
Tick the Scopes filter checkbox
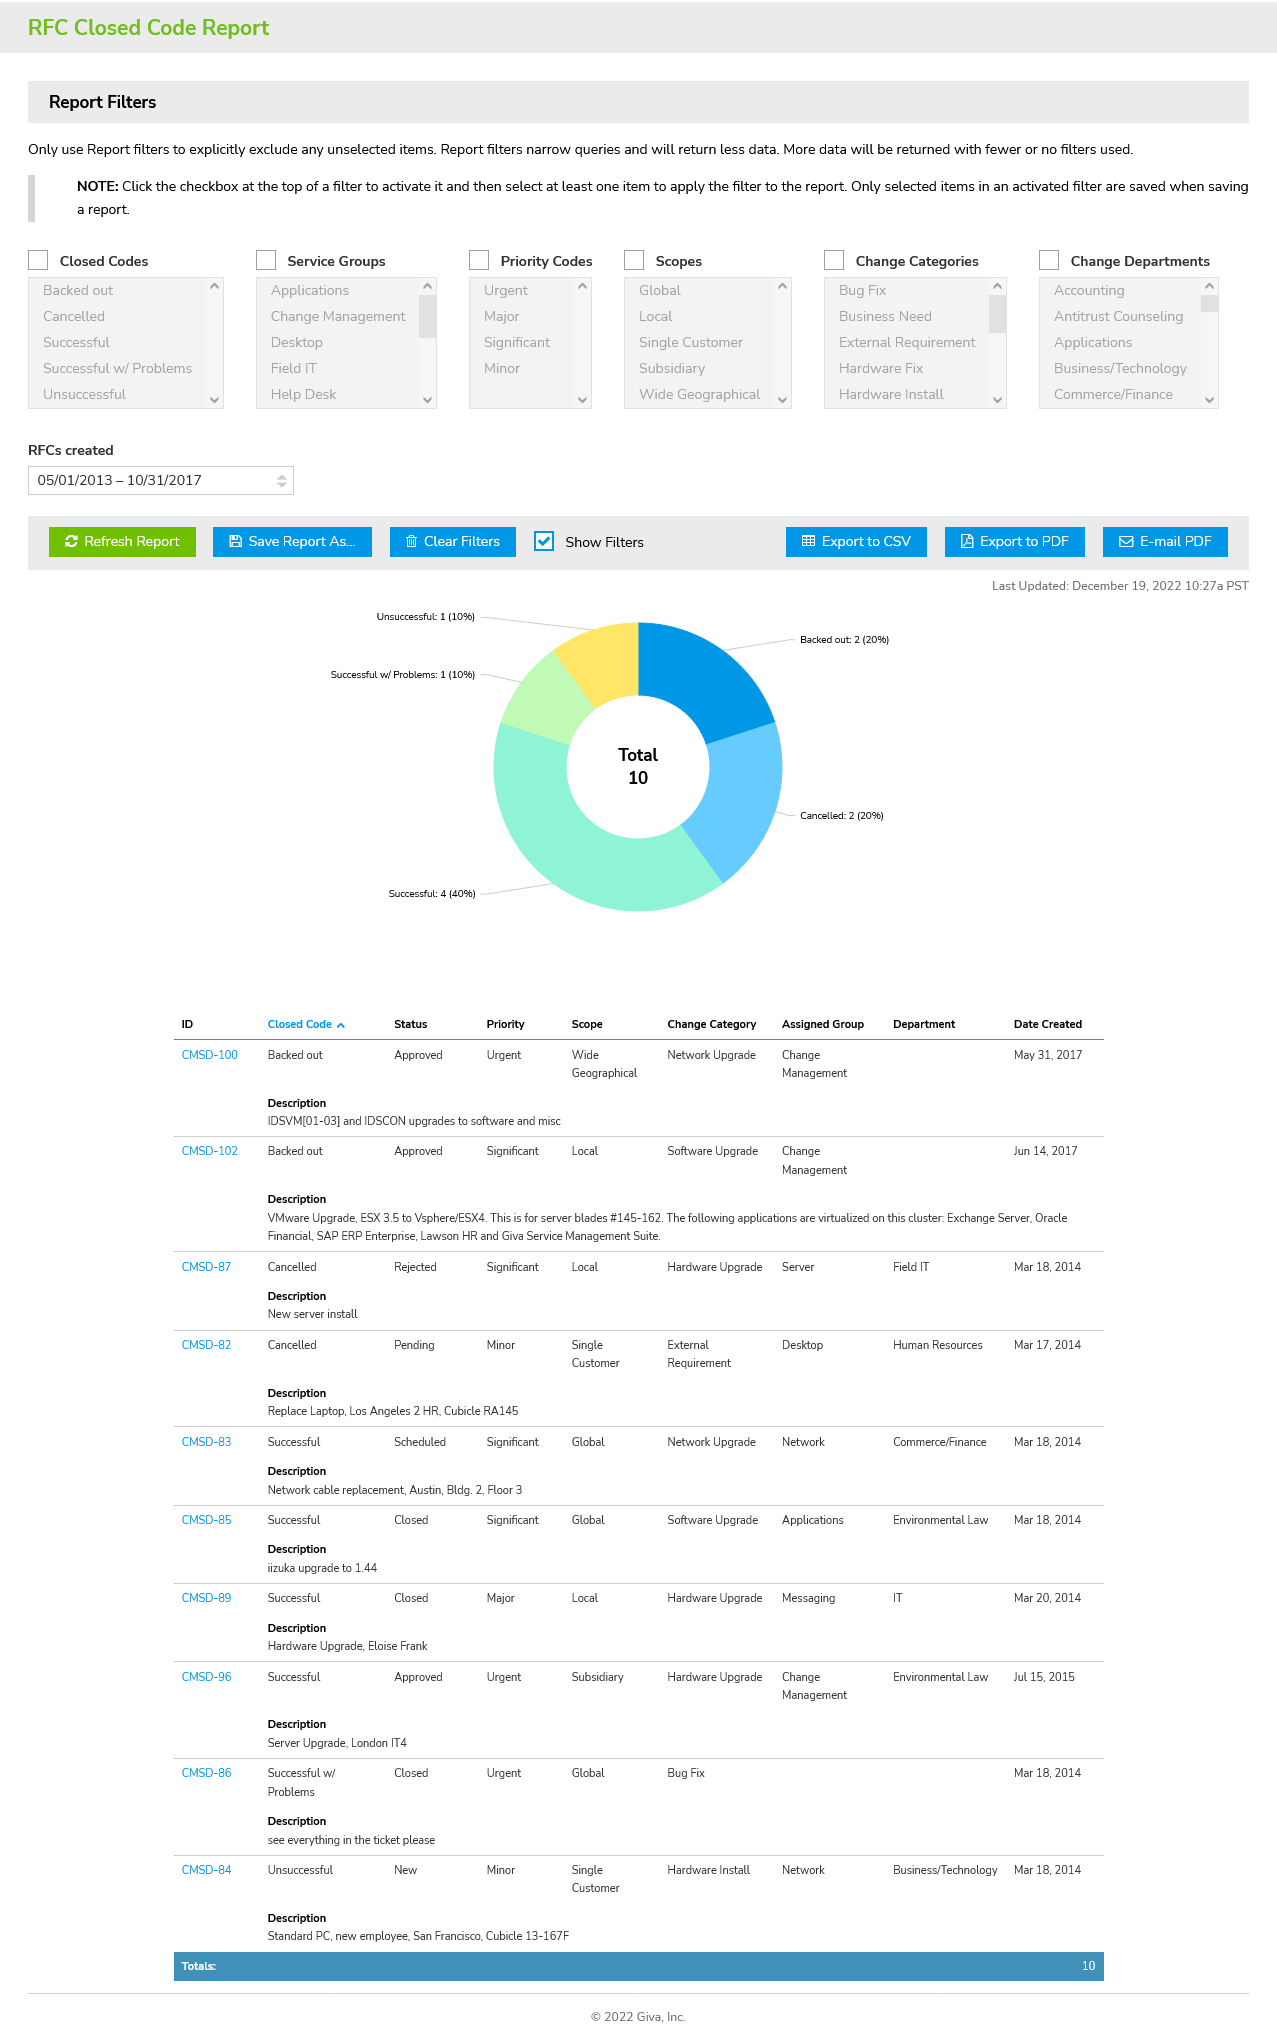[634, 260]
